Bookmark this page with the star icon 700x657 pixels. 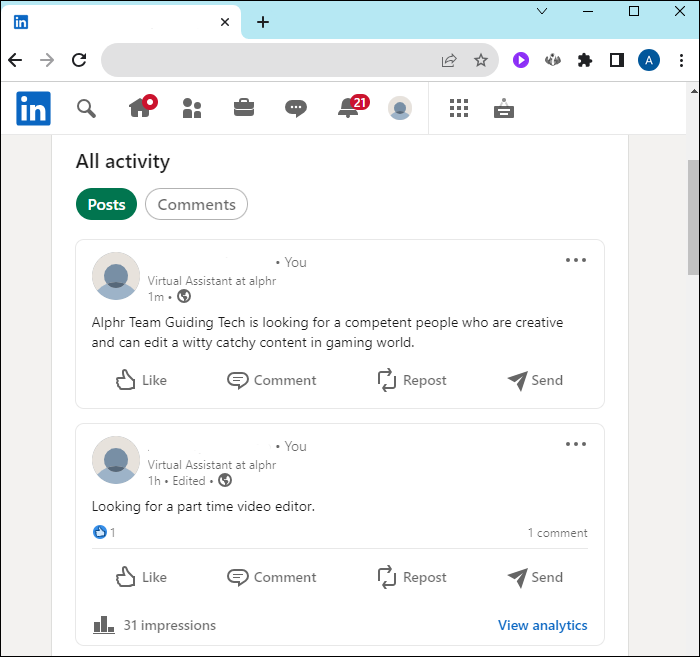click(x=481, y=60)
